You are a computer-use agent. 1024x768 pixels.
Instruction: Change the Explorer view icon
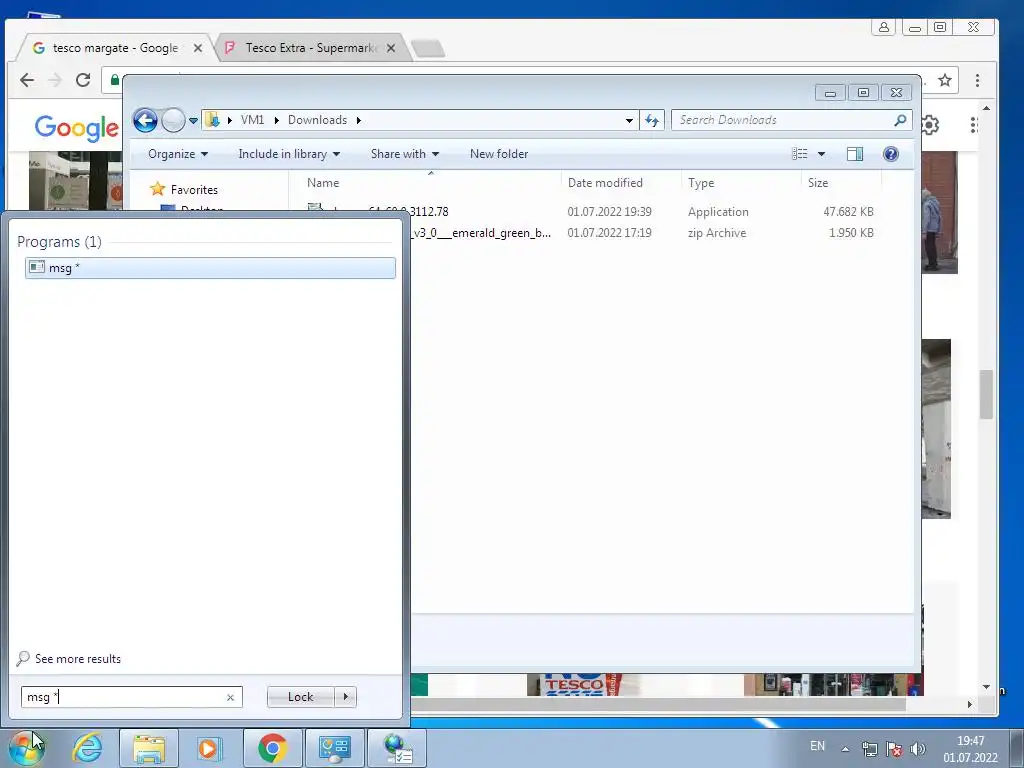coord(800,153)
